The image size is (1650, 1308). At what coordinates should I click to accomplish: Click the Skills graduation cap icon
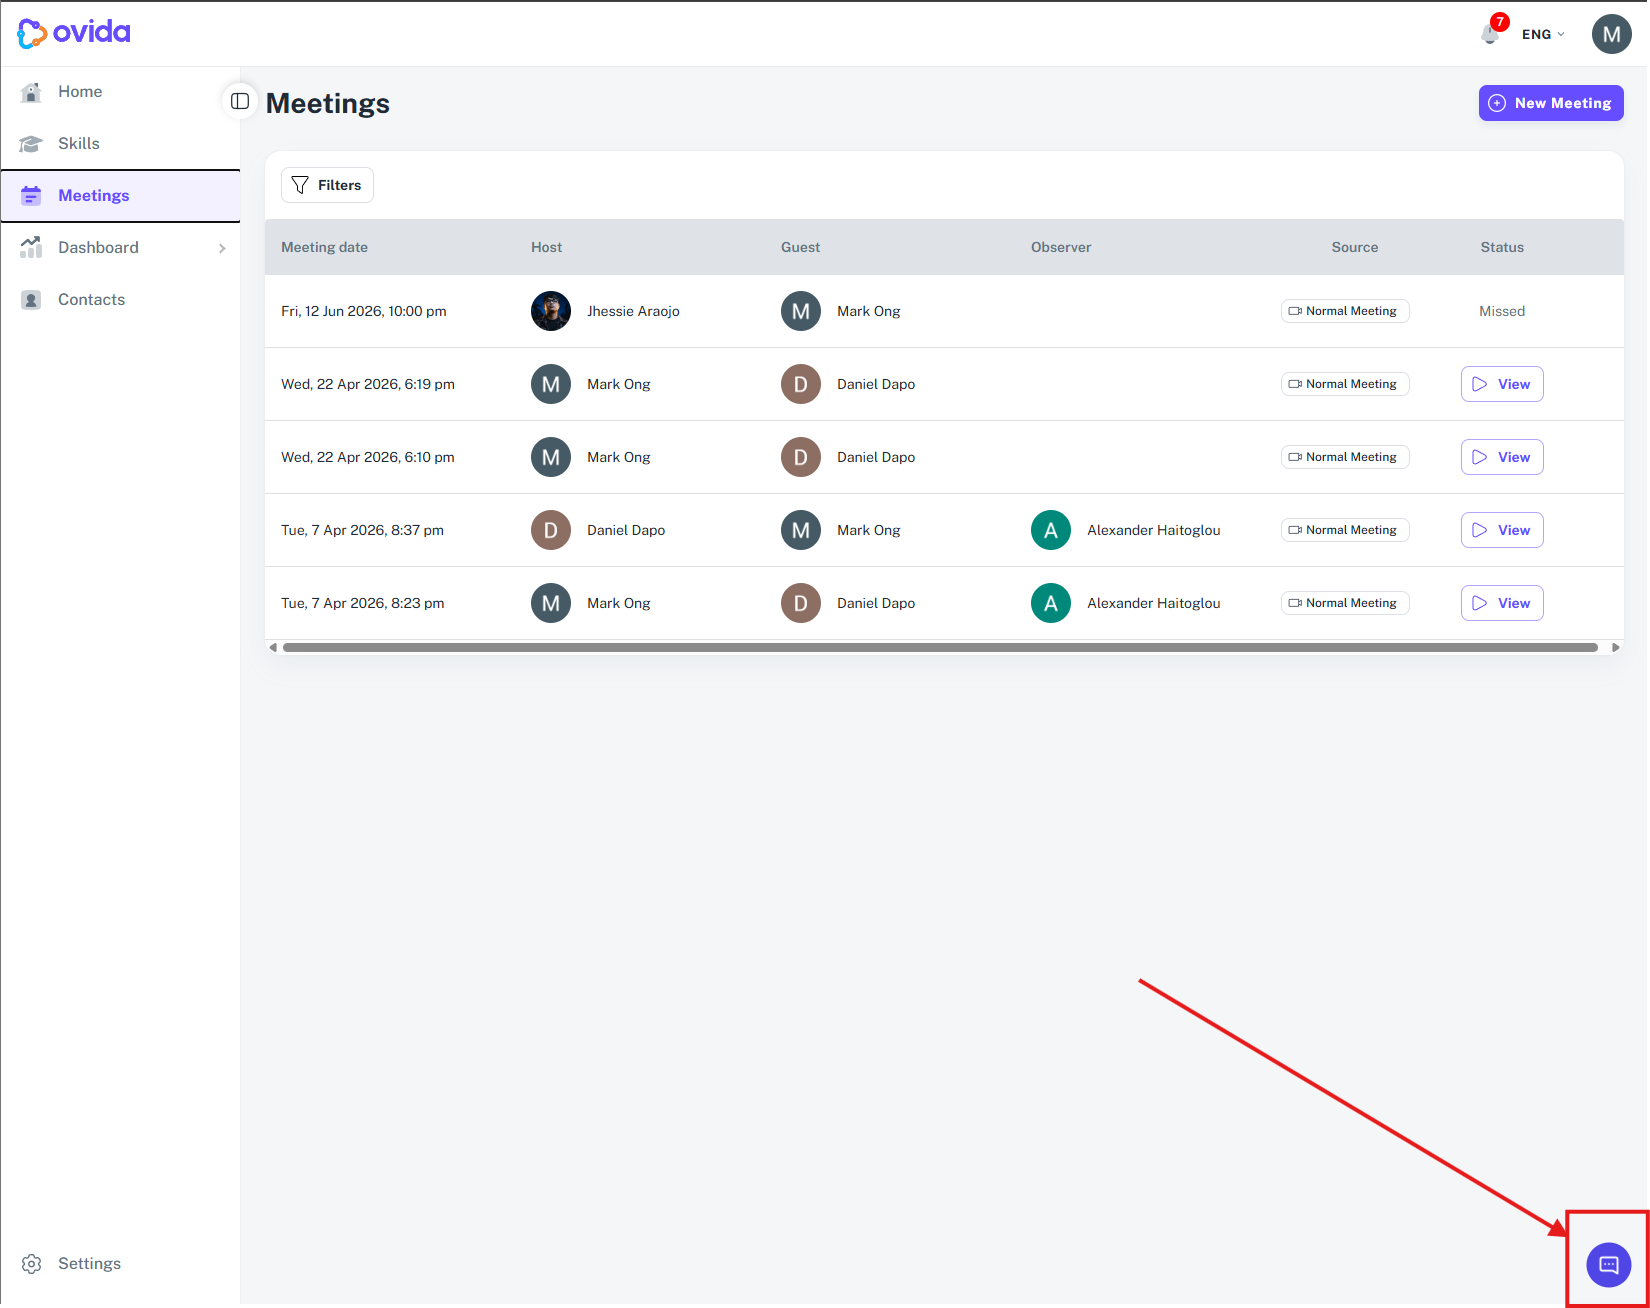pos(31,144)
